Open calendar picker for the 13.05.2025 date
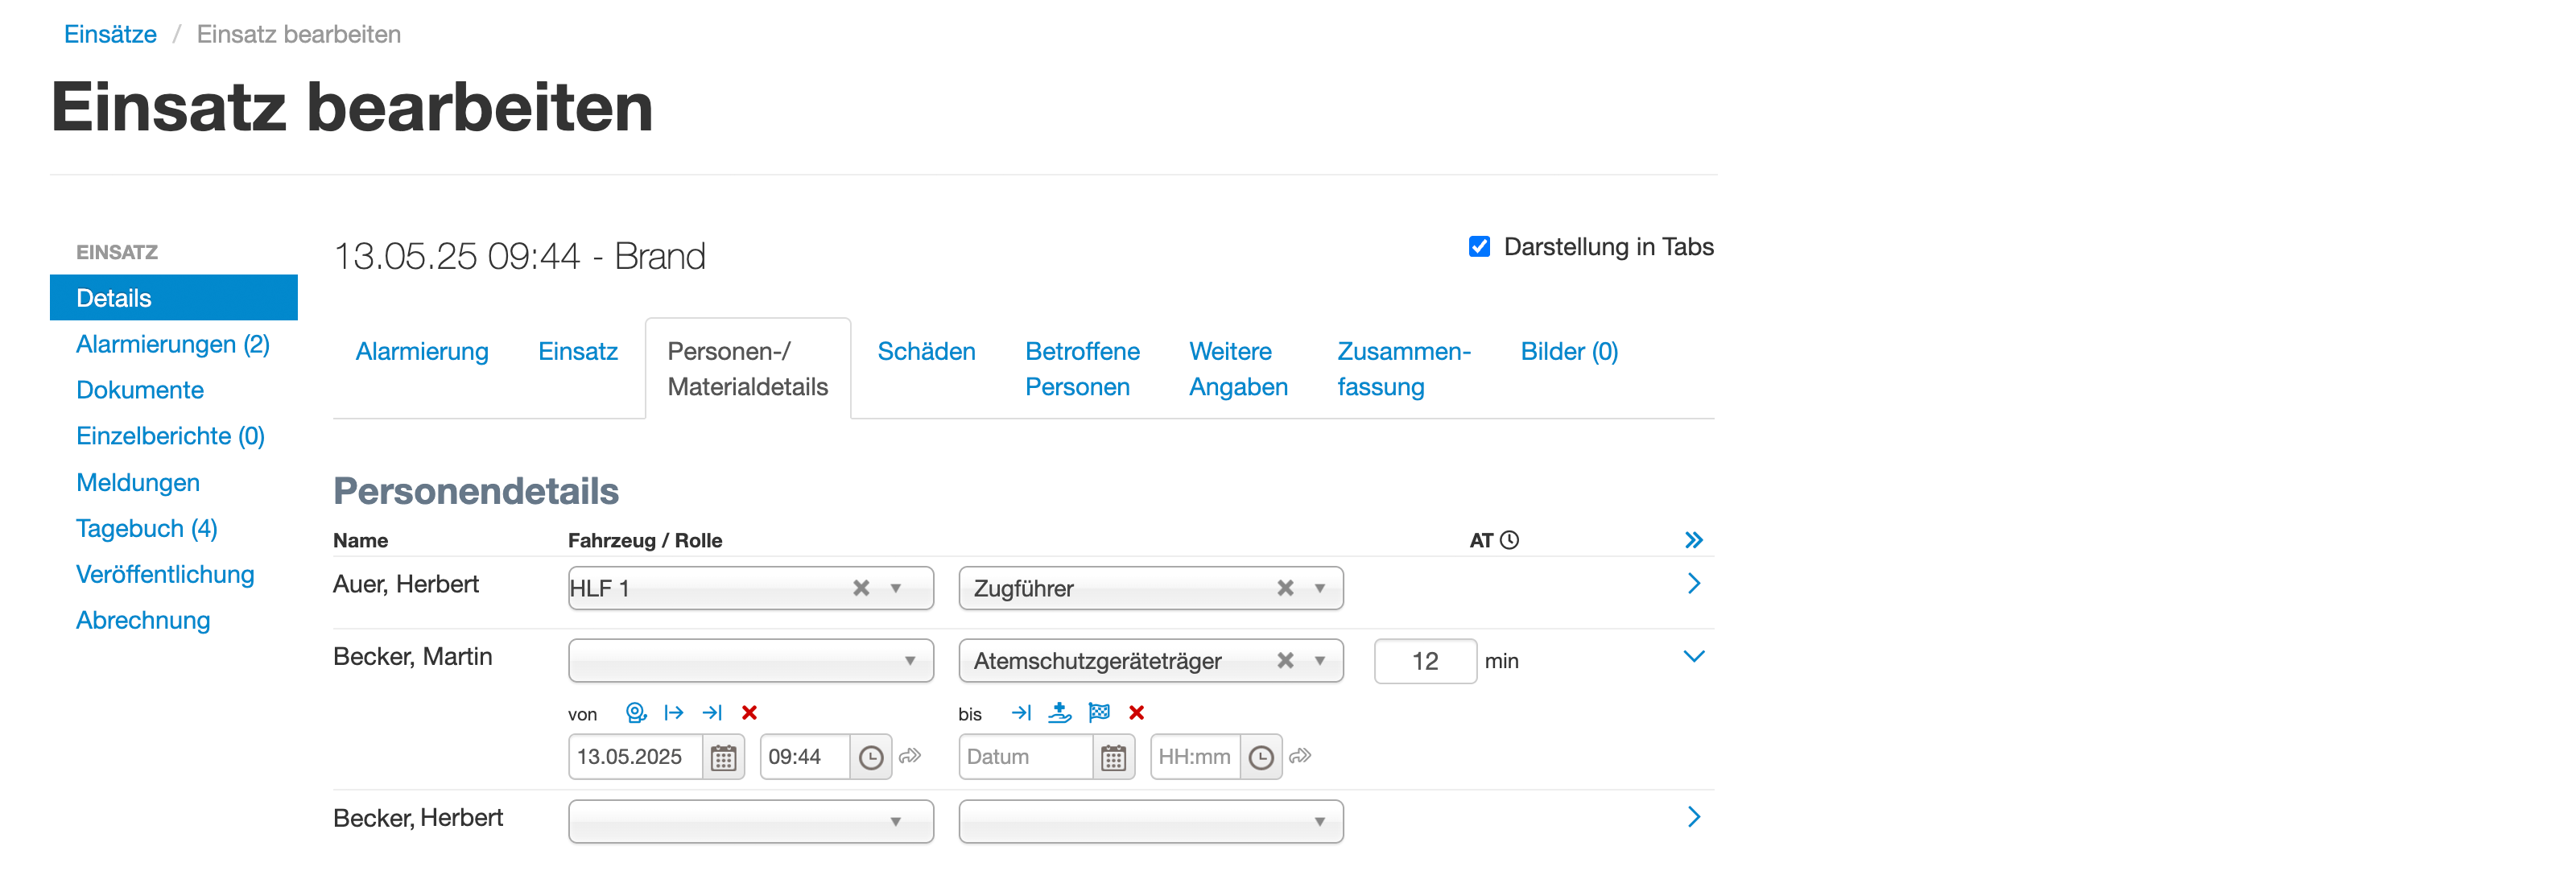 click(723, 757)
